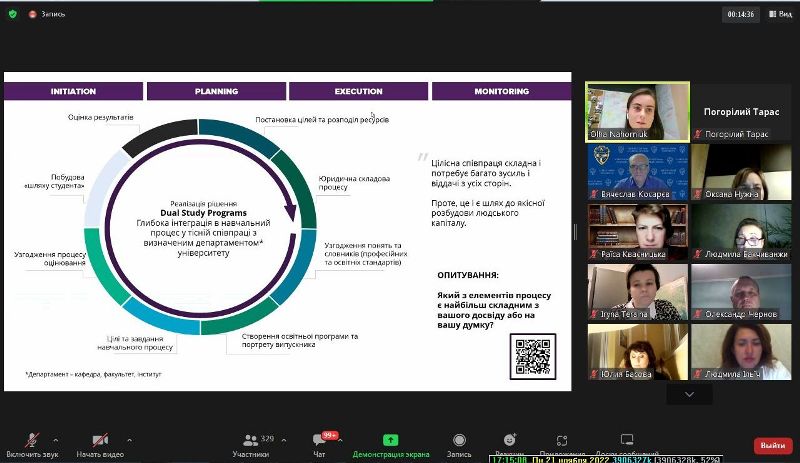800x463 pixels.
Task: Open reactions smiley icon
Action: 509,440
